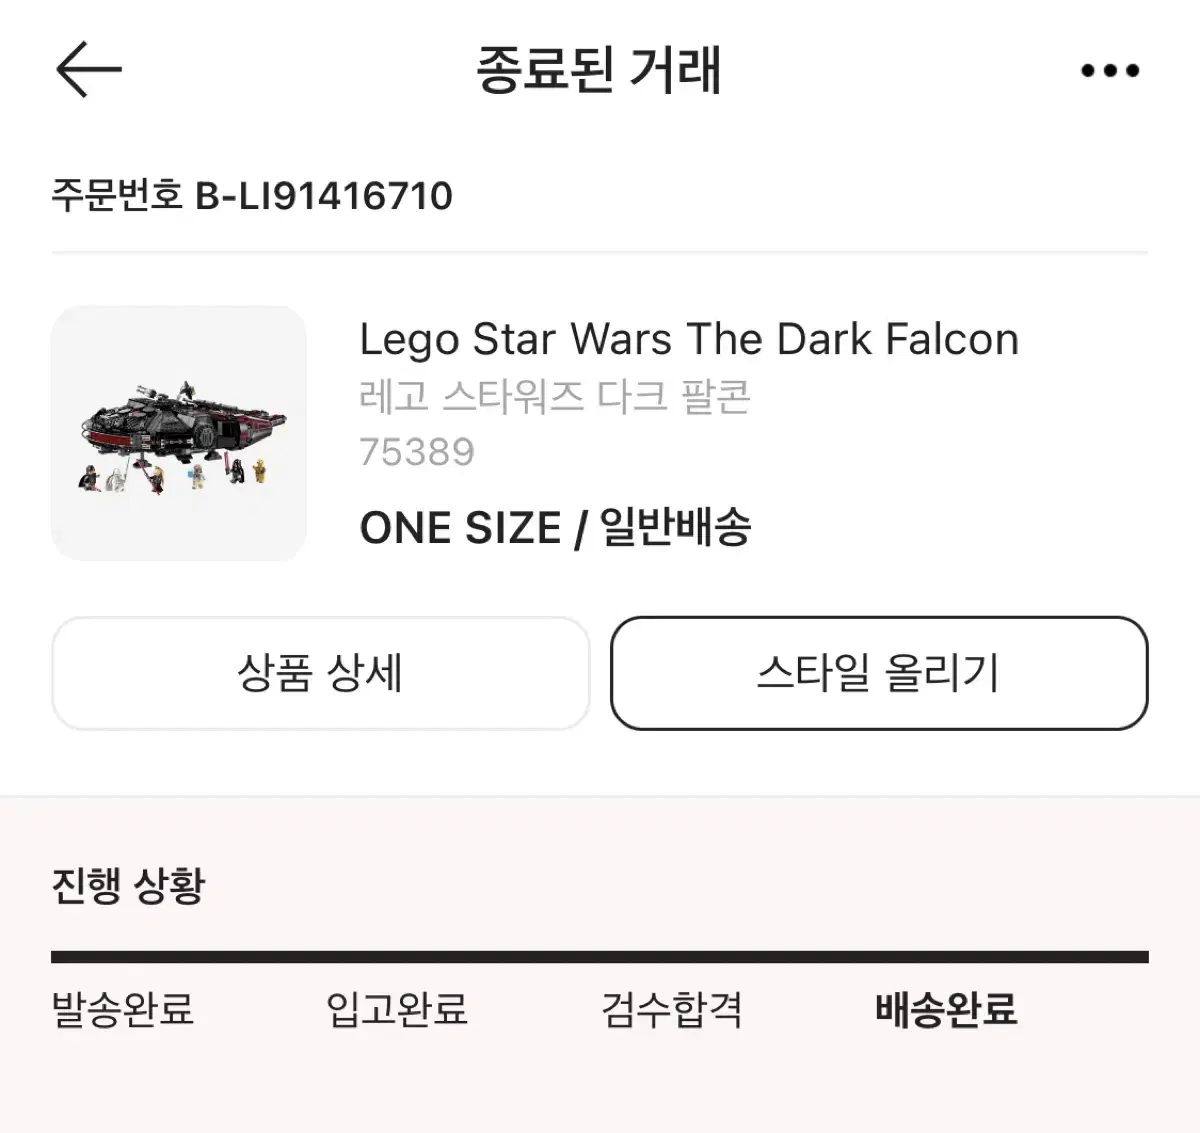Click the 주문번호 label text
The width and height of the screenshot is (1200, 1133).
click(117, 196)
